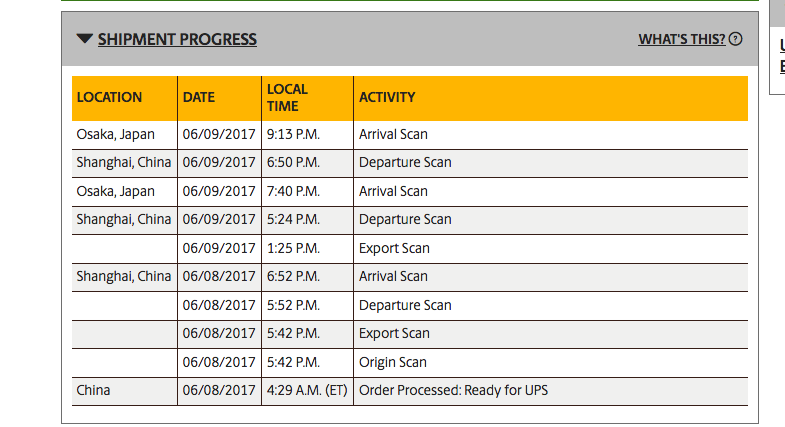Click the Origin Scan activity text
This screenshot has width=785, height=427.
pos(392,362)
